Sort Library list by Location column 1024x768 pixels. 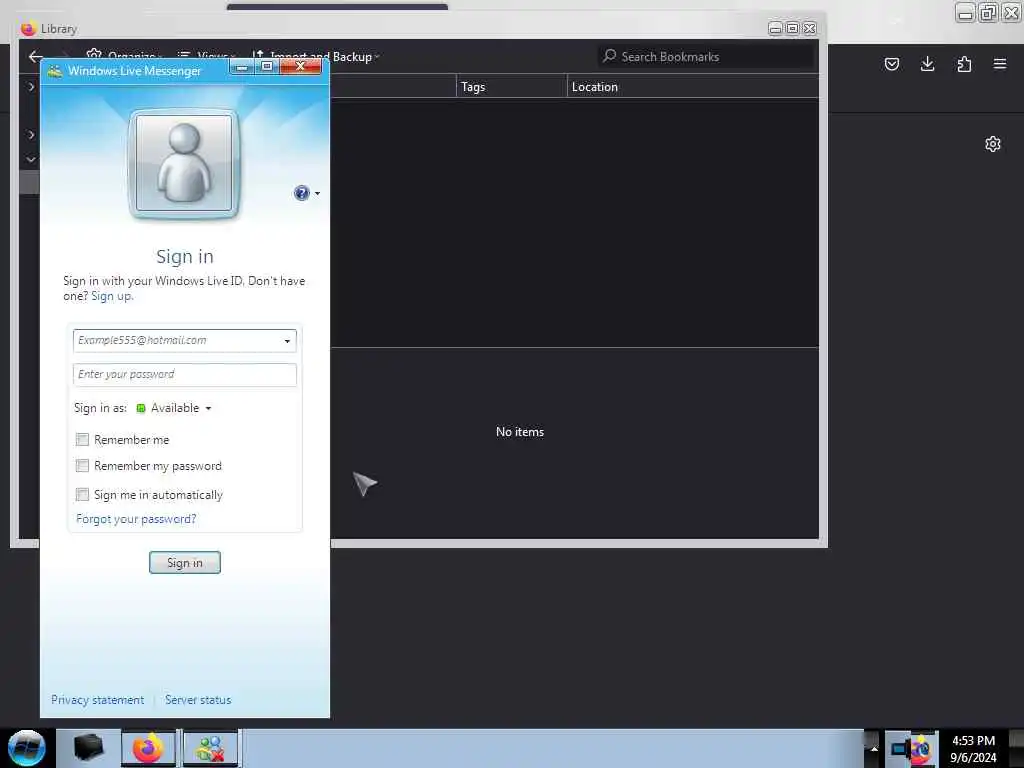[692, 87]
